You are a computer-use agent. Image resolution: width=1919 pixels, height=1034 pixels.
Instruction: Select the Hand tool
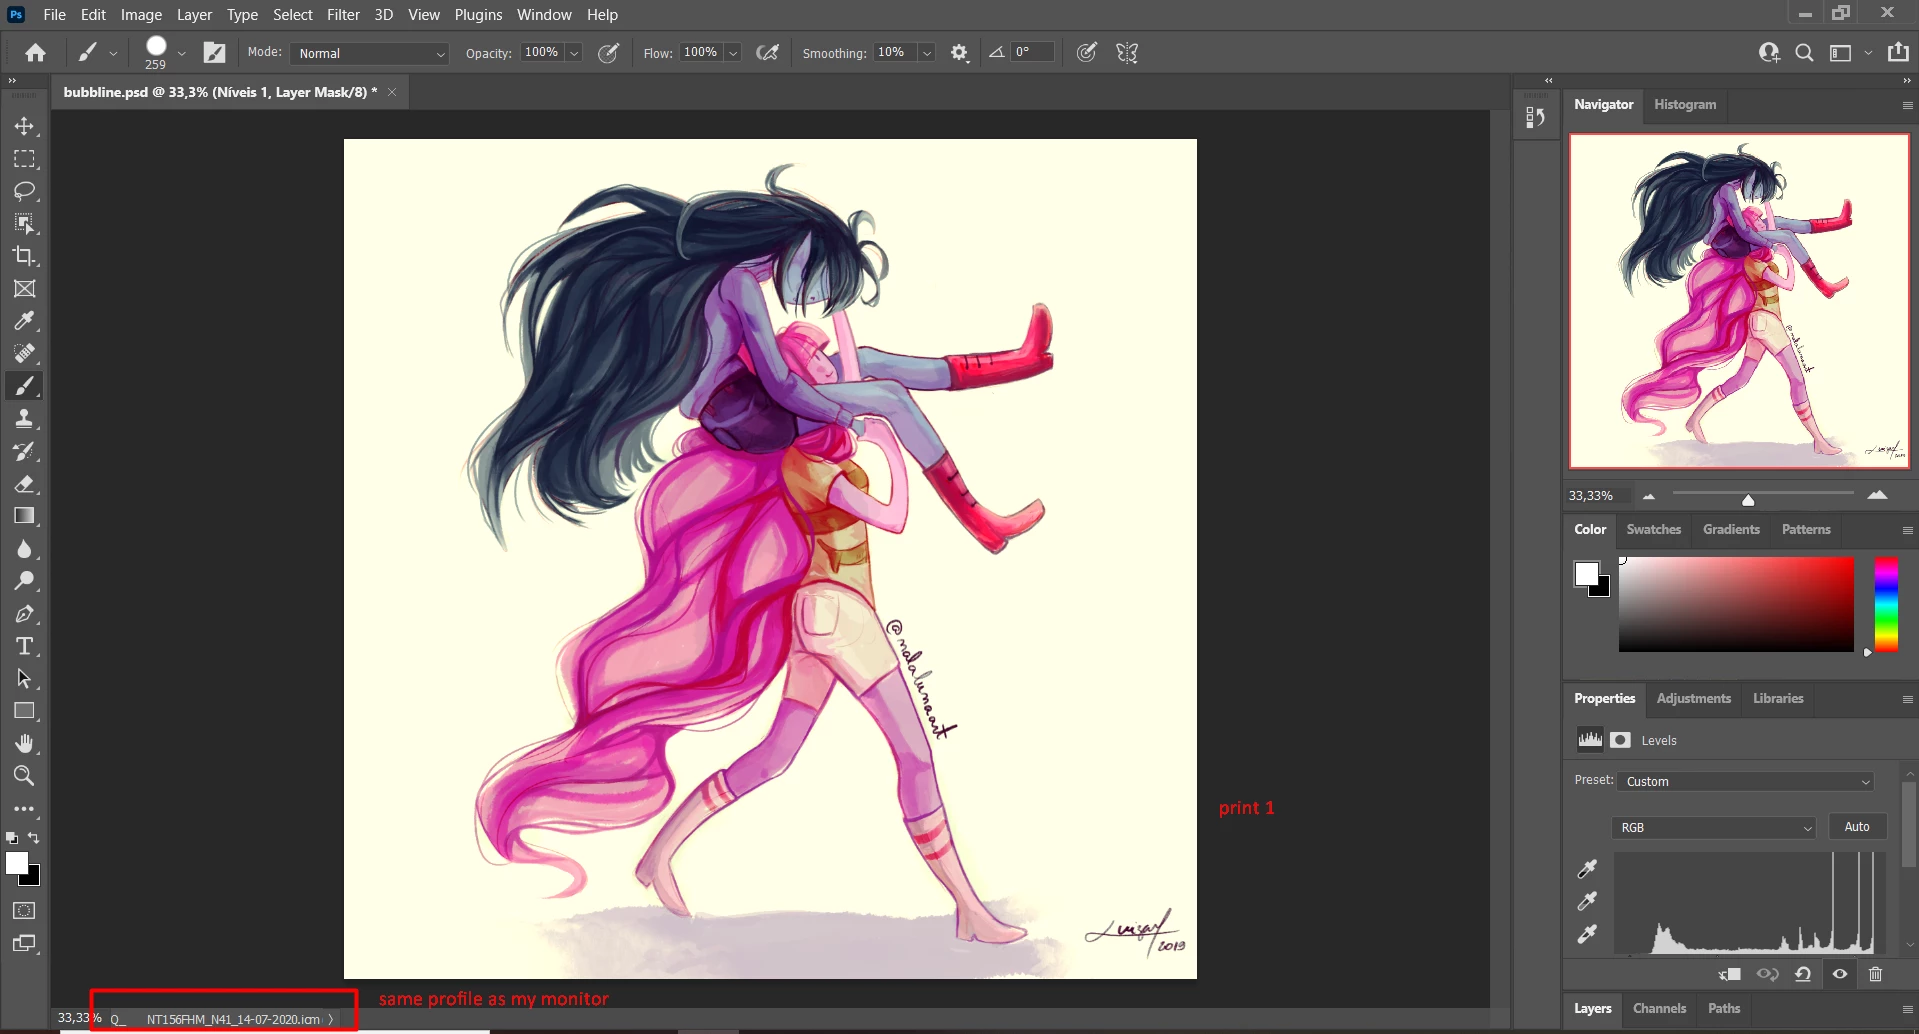pyautogui.click(x=25, y=743)
